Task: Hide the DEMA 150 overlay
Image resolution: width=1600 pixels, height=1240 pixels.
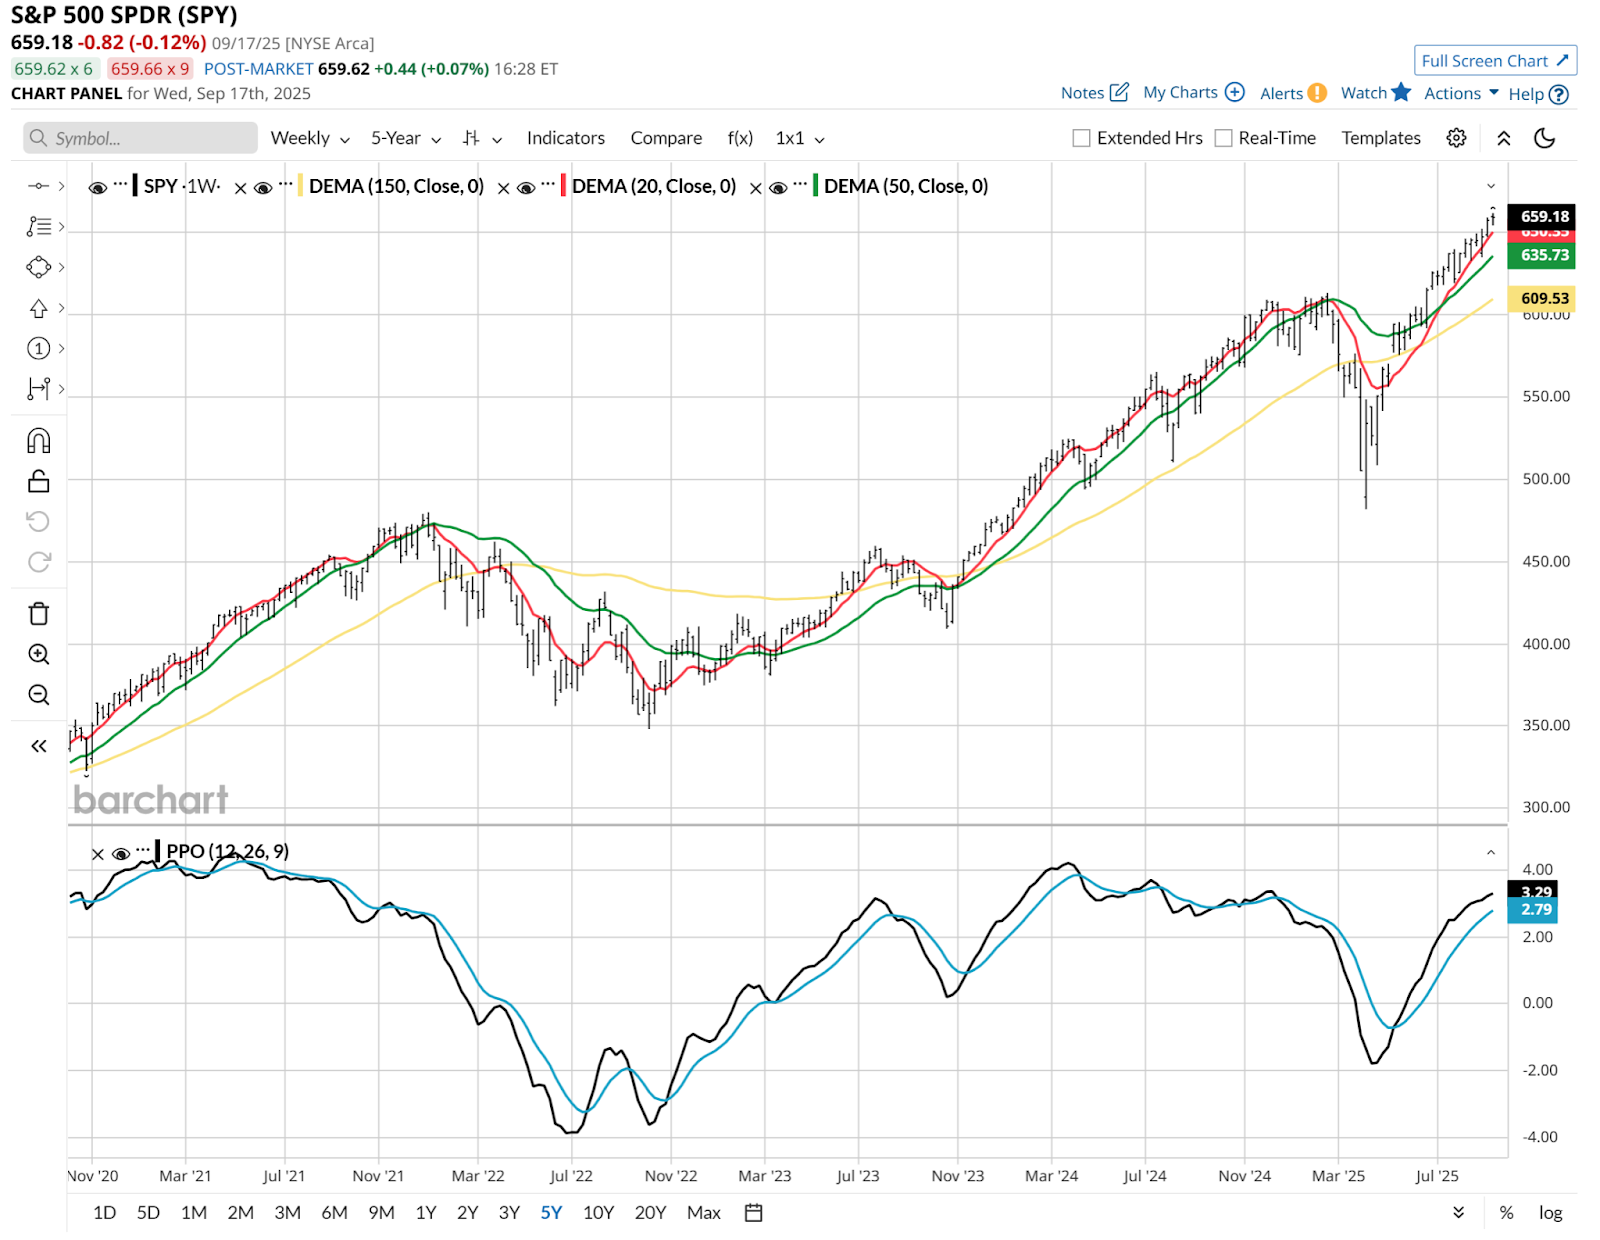Action: point(263,188)
